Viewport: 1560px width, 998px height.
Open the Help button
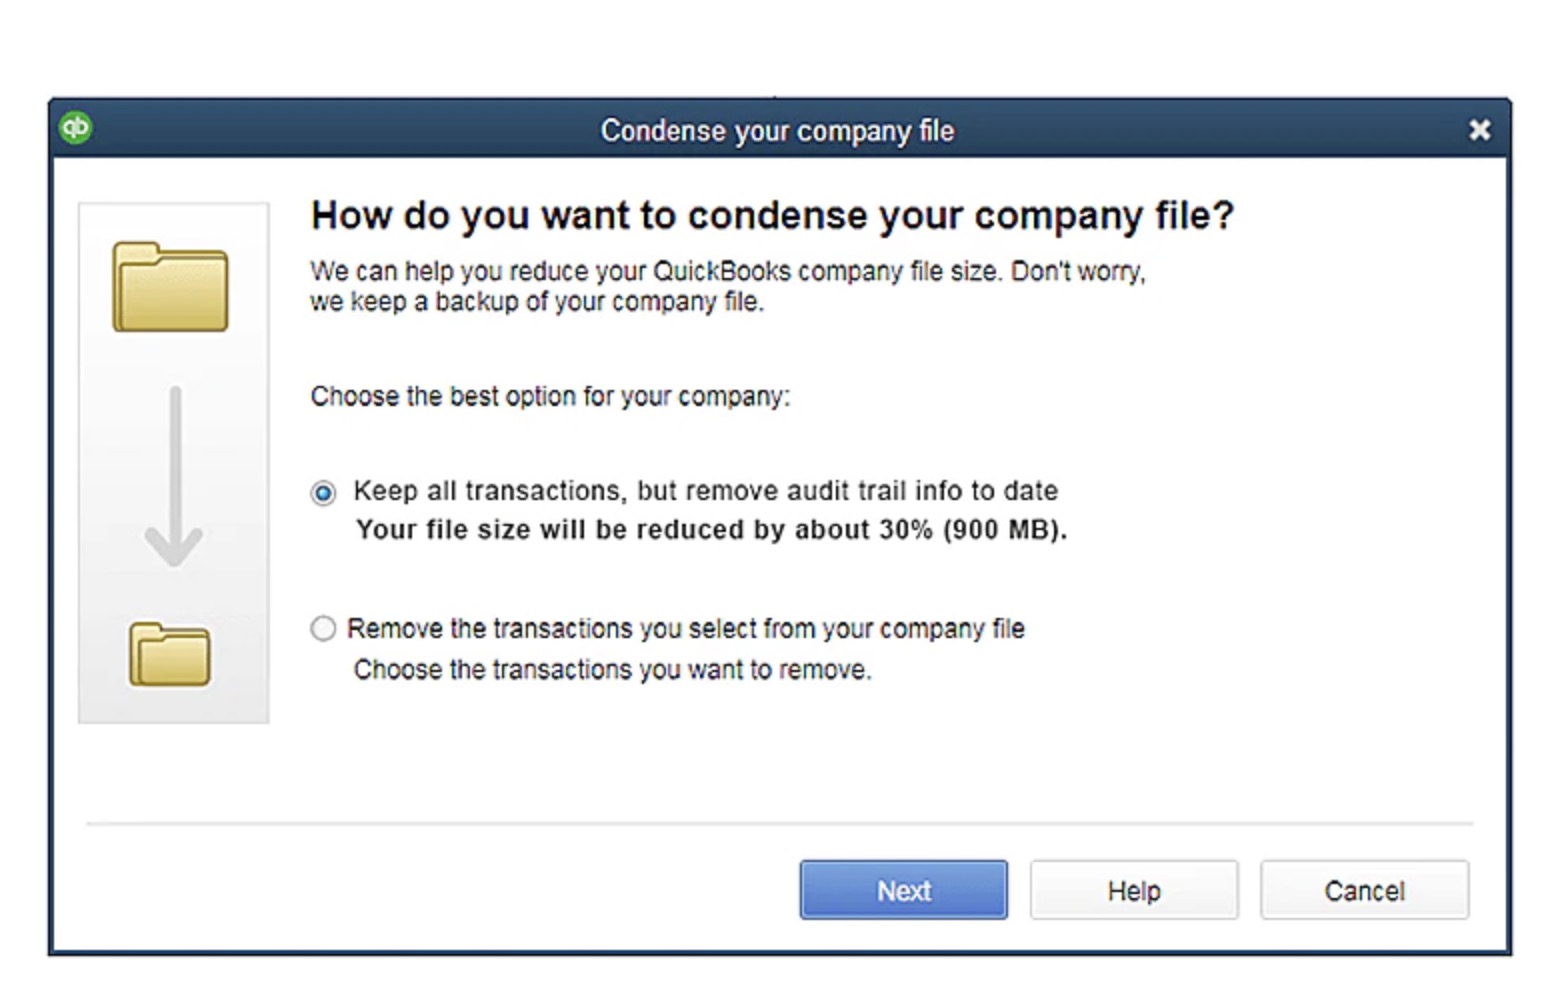pyautogui.click(x=1134, y=890)
